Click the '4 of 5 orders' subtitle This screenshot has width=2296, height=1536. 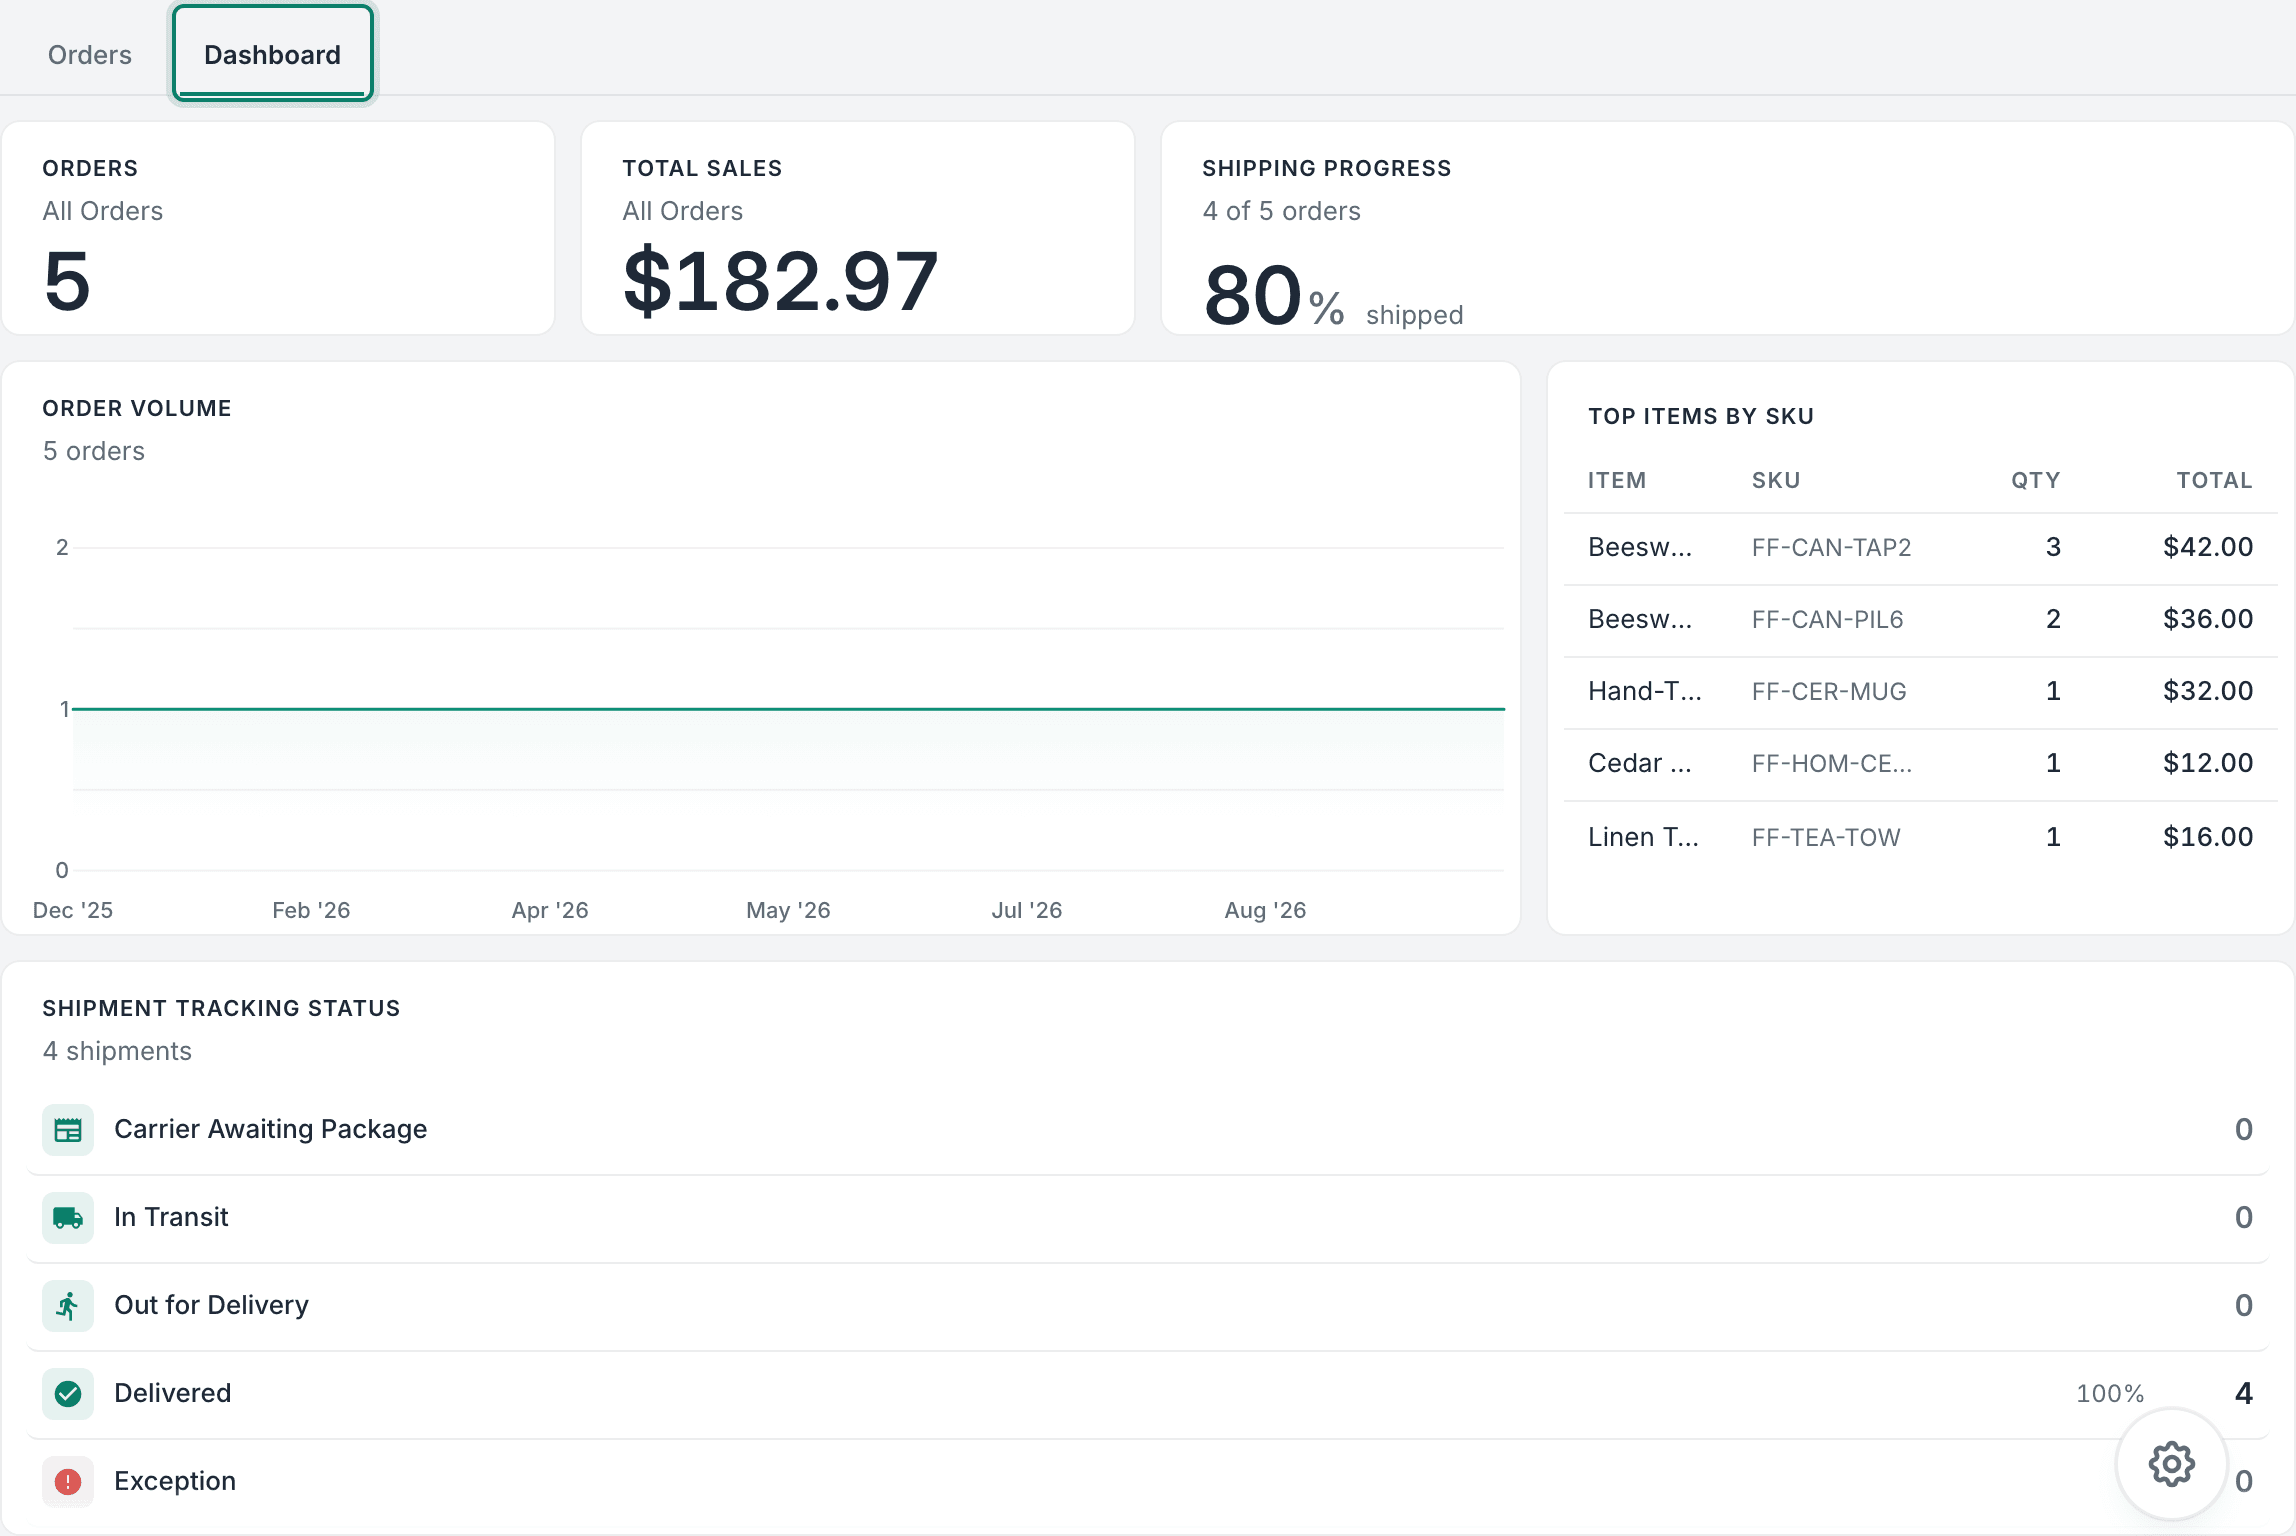click(1281, 211)
